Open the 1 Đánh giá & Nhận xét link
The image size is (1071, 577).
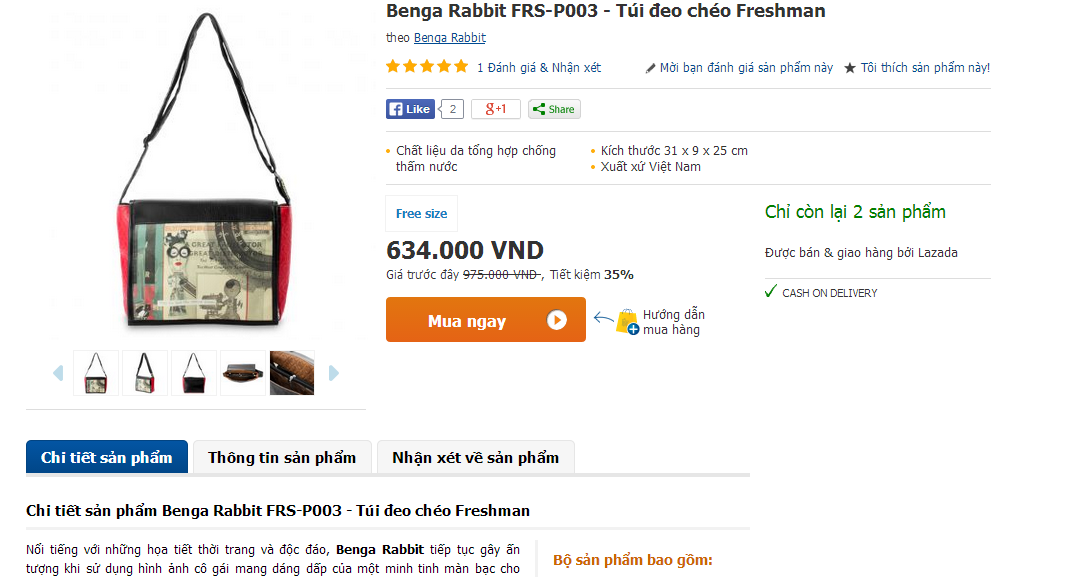539,68
